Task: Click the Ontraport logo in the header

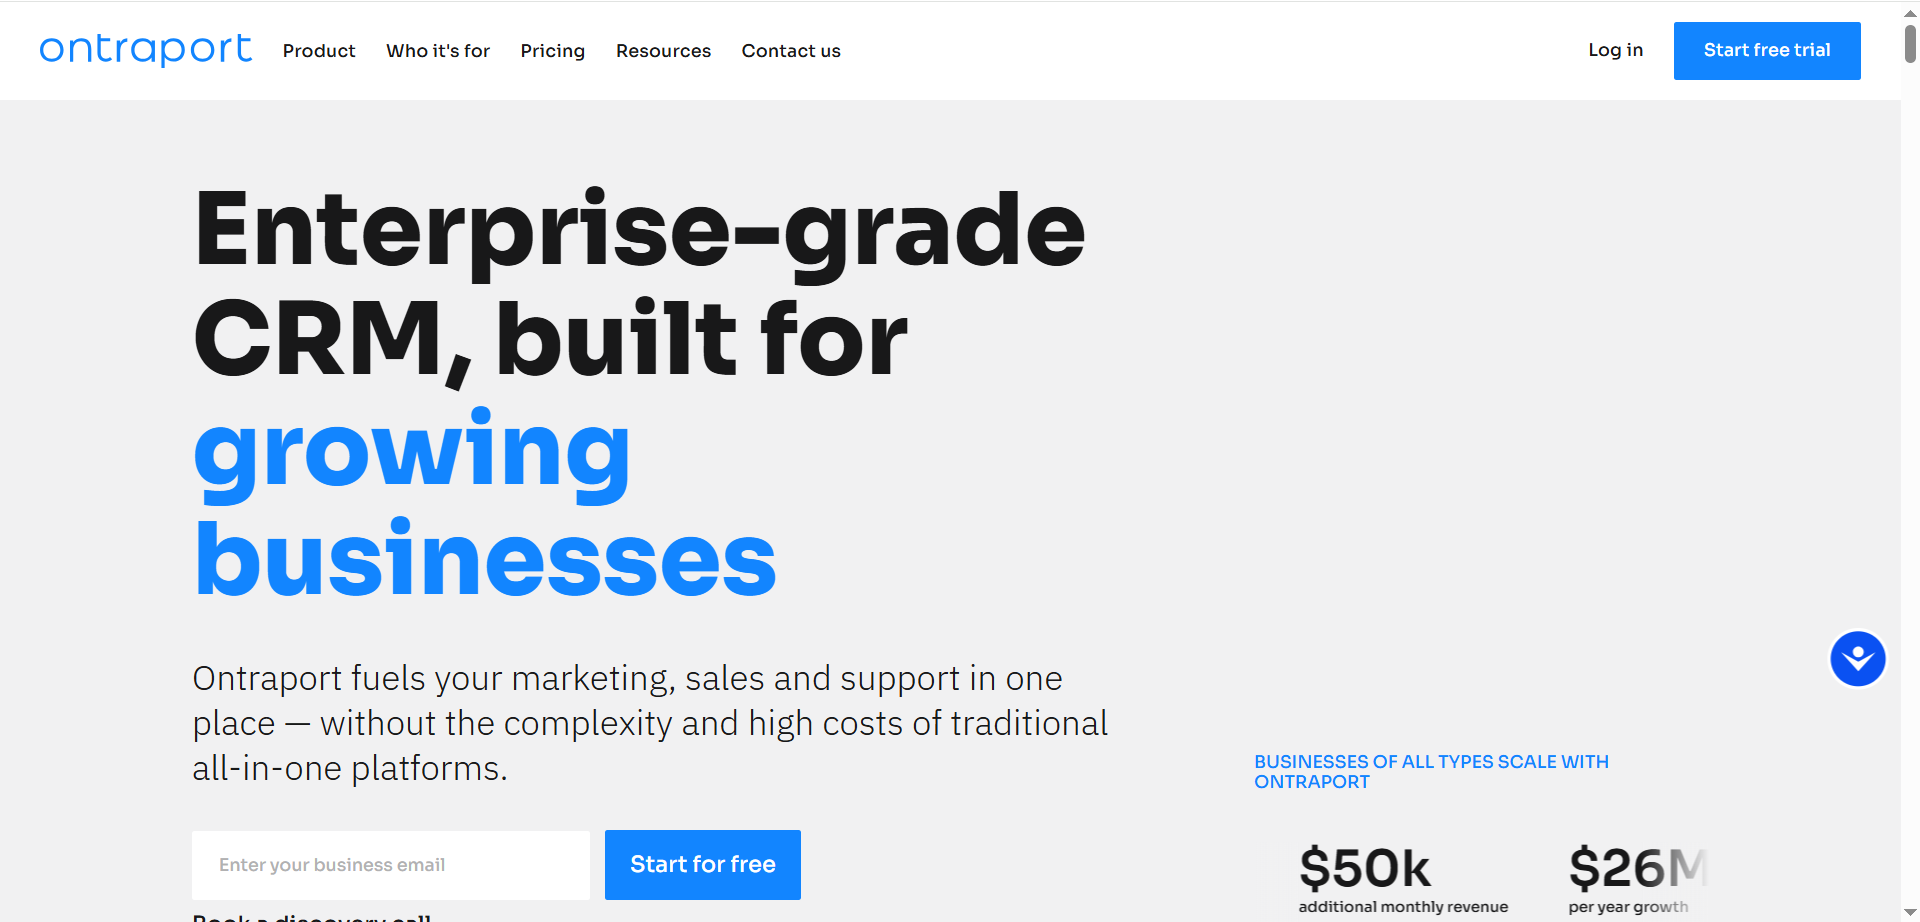Action: 145,49
